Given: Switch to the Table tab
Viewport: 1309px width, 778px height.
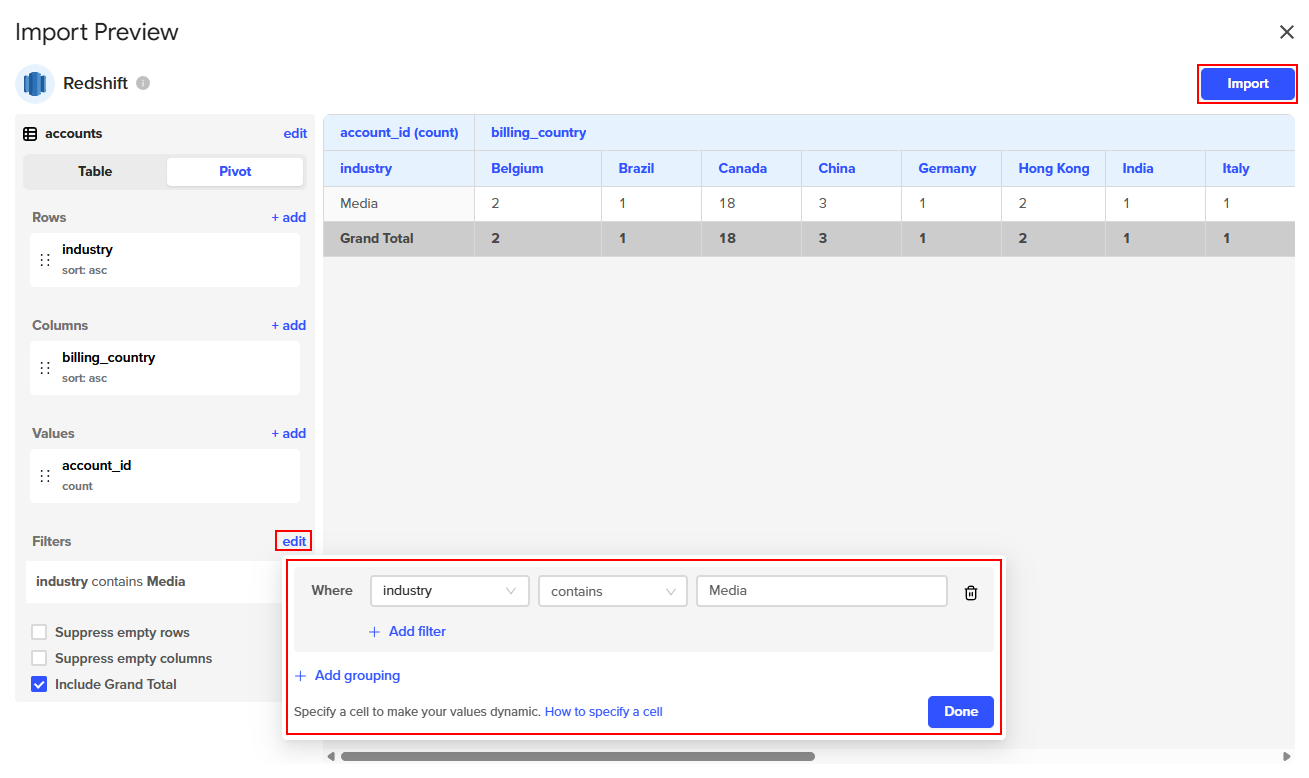Looking at the screenshot, I should (95, 171).
